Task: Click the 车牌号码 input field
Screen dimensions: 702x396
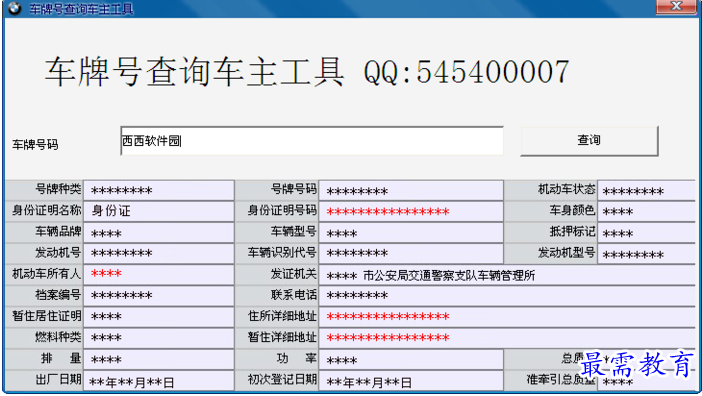Action: click(312, 141)
